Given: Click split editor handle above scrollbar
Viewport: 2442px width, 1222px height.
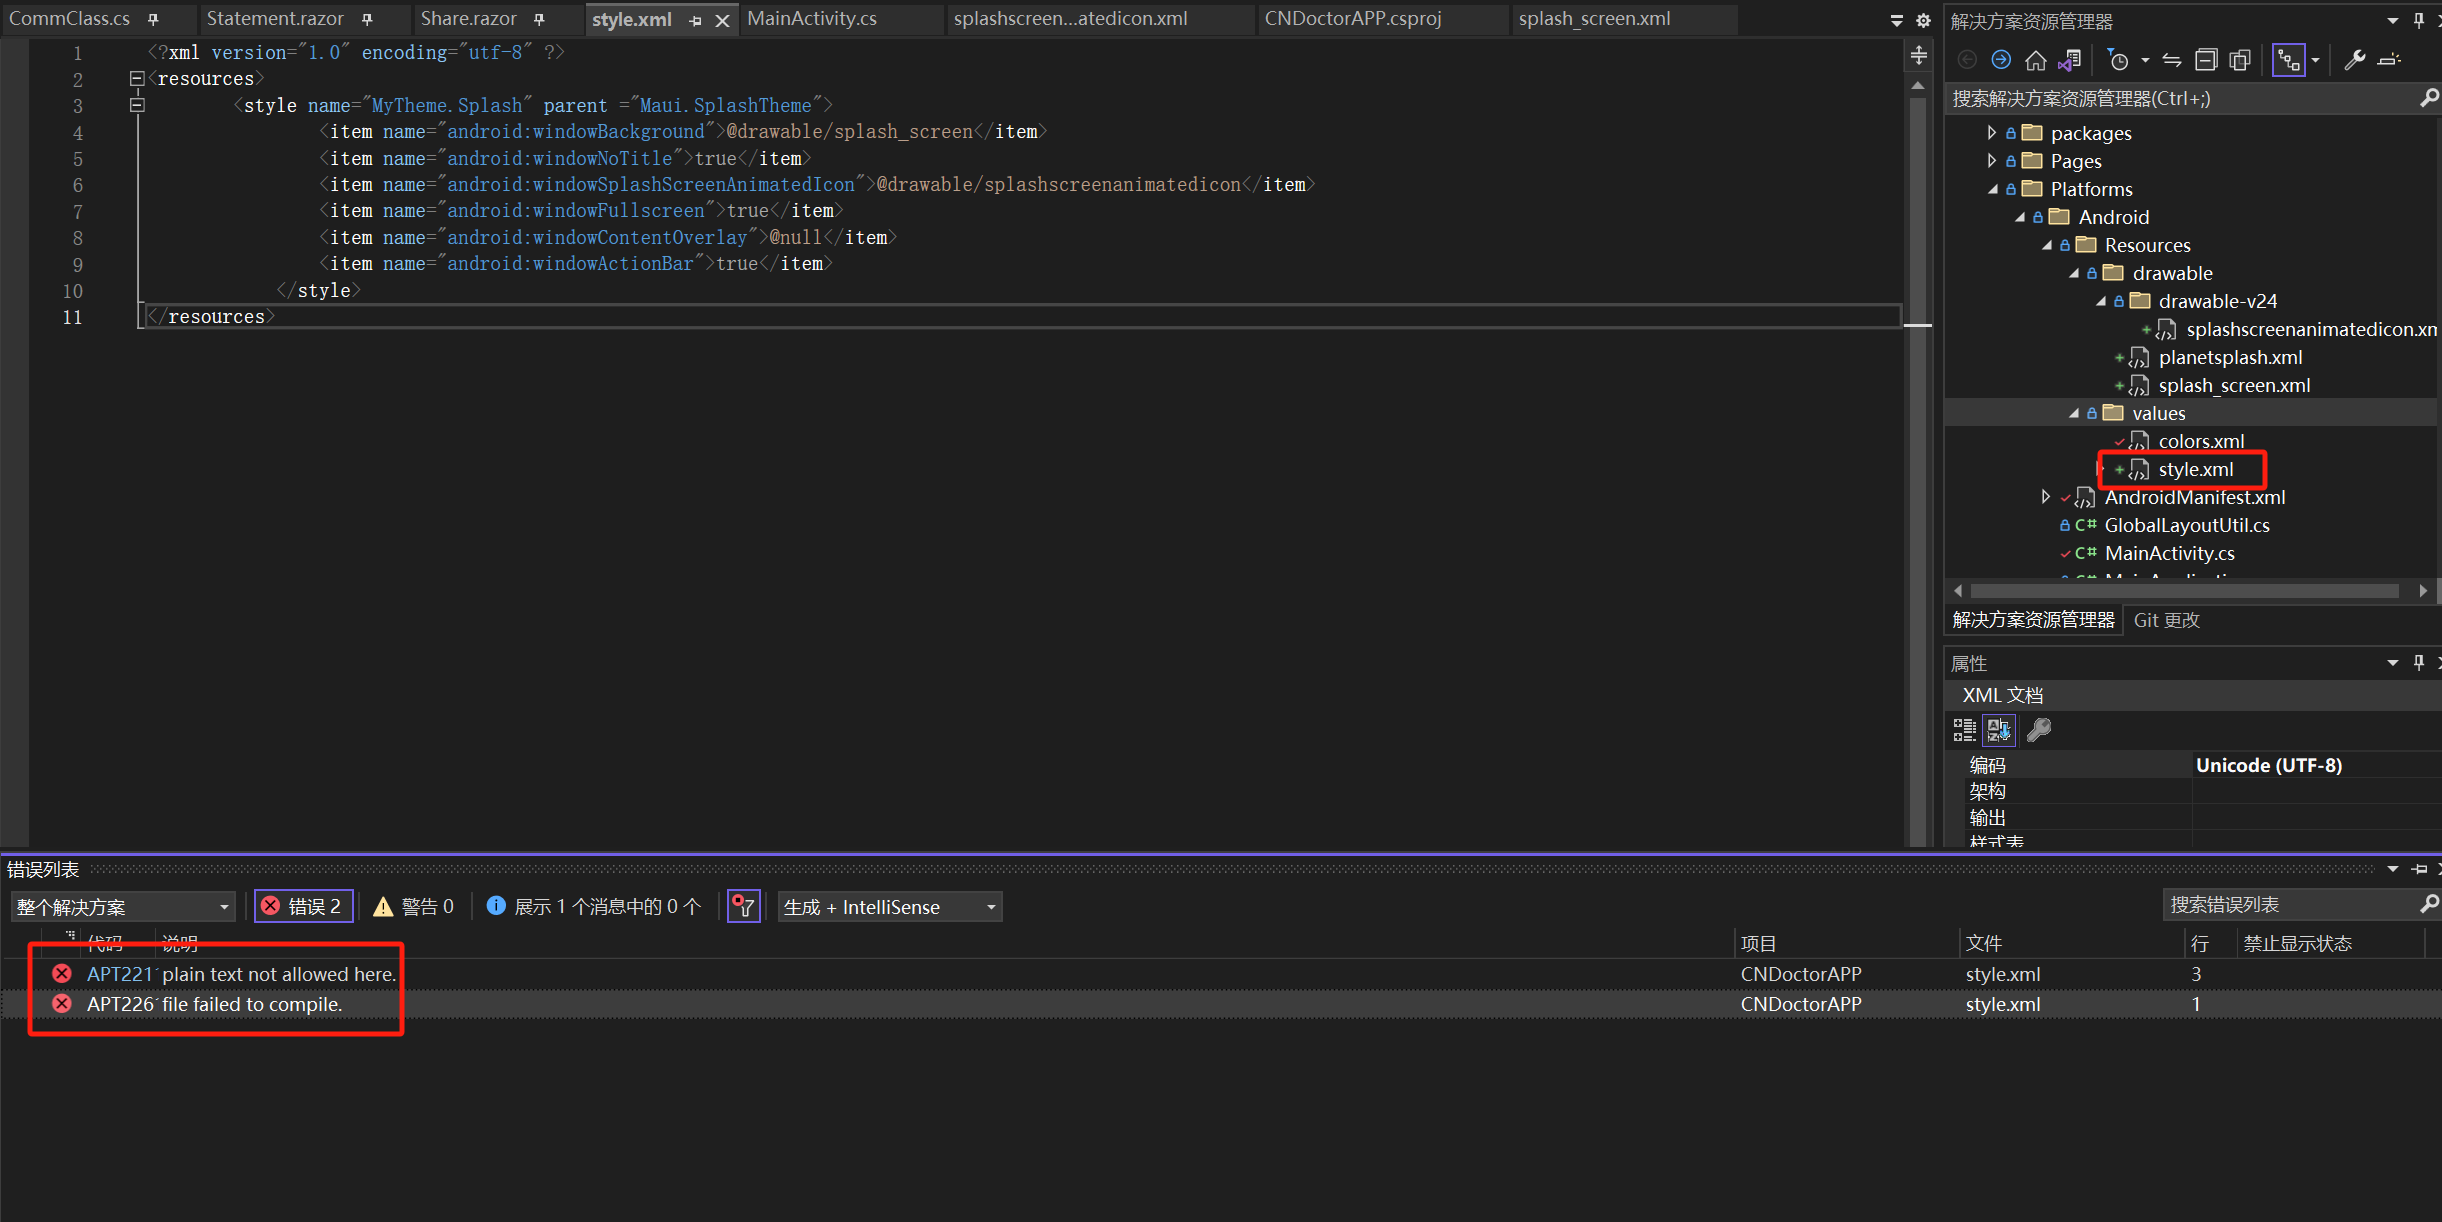Looking at the screenshot, I should 1918,55.
